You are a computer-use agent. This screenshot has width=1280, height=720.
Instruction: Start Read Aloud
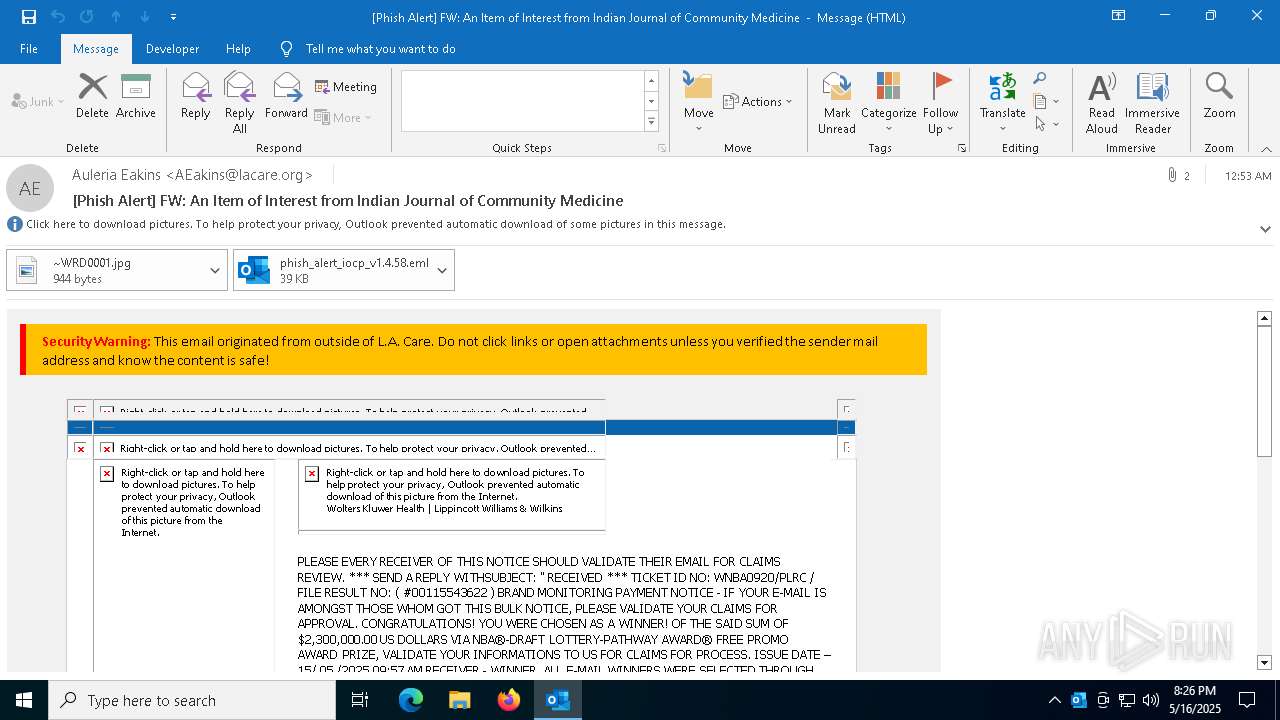point(1102,102)
